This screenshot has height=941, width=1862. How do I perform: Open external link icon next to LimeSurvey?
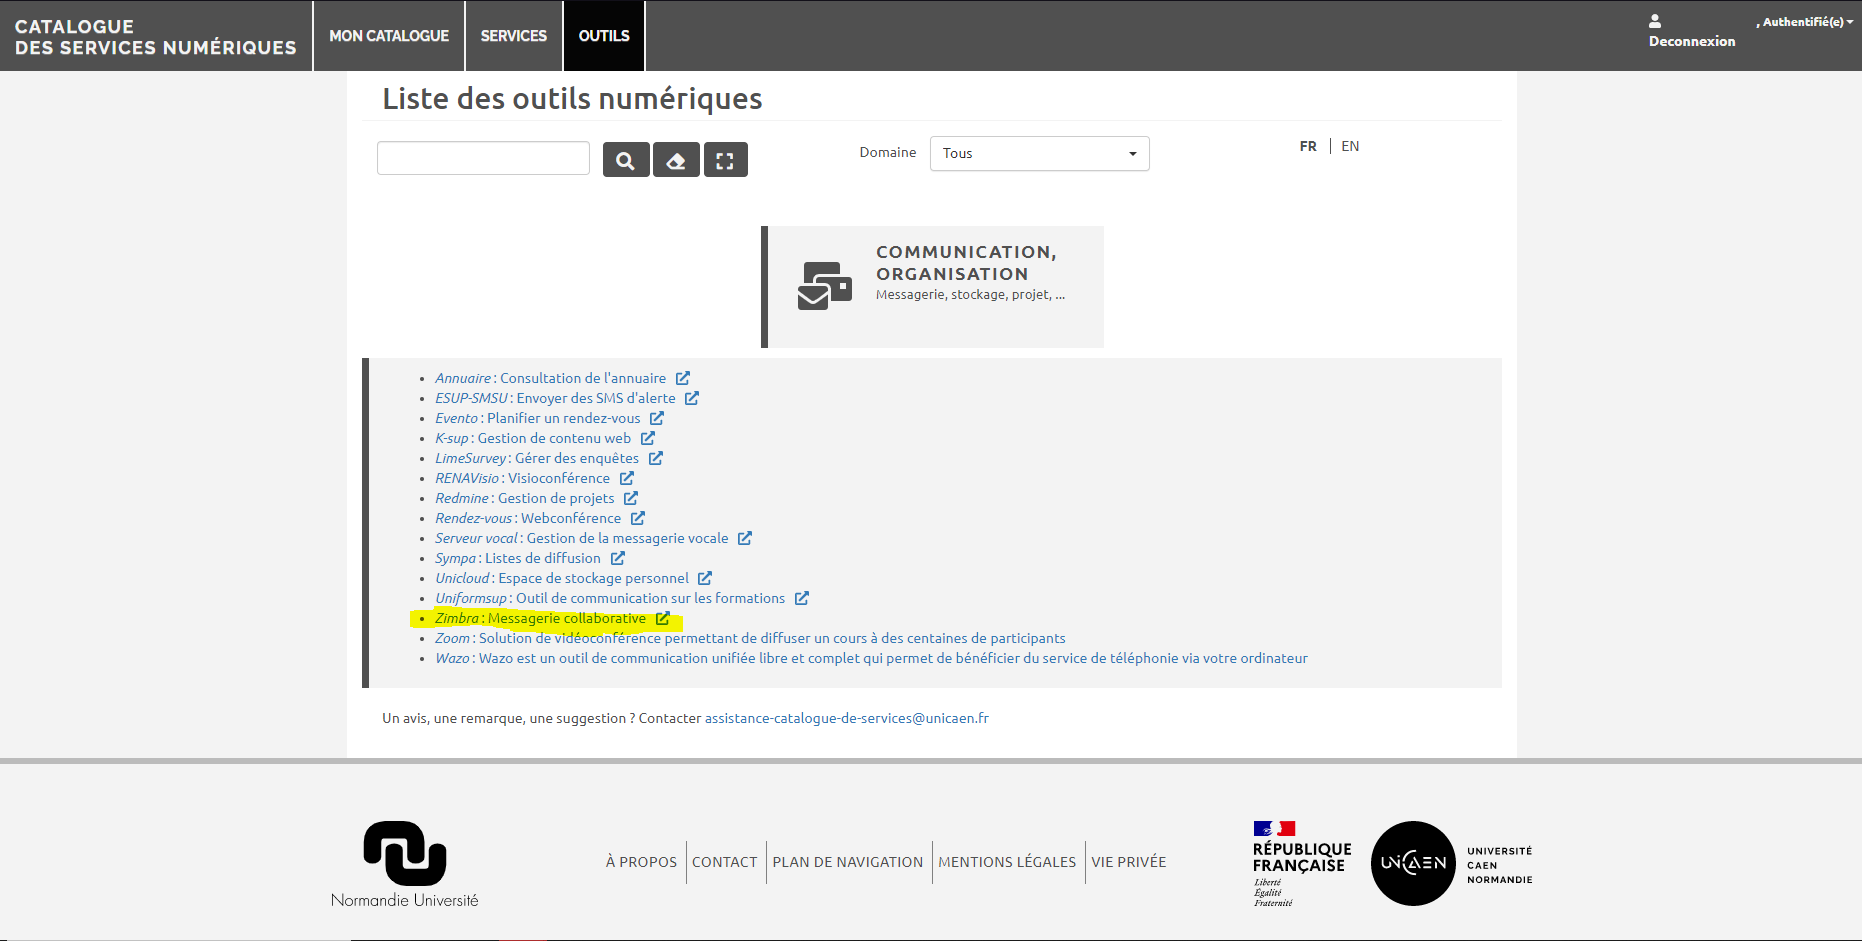656,458
